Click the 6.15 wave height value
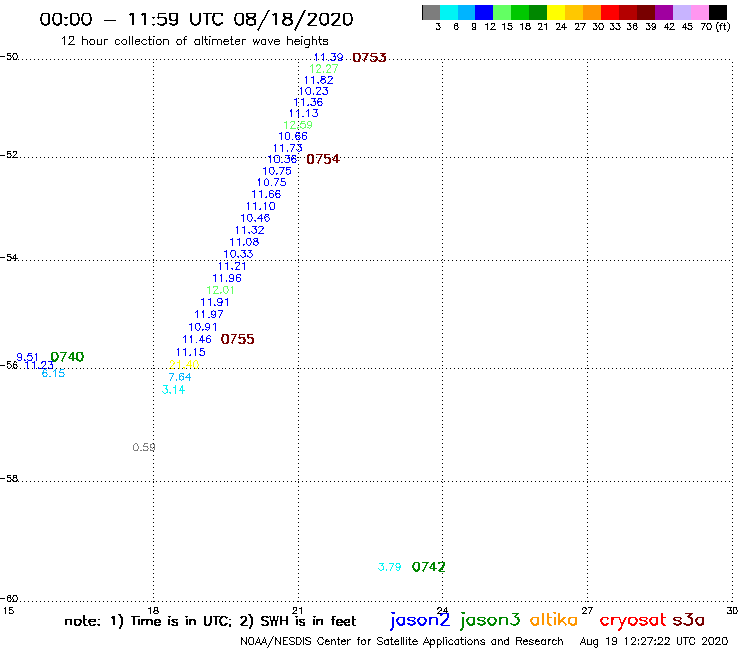Image resolution: width=740 pixels, height=650 pixels. 53,373
